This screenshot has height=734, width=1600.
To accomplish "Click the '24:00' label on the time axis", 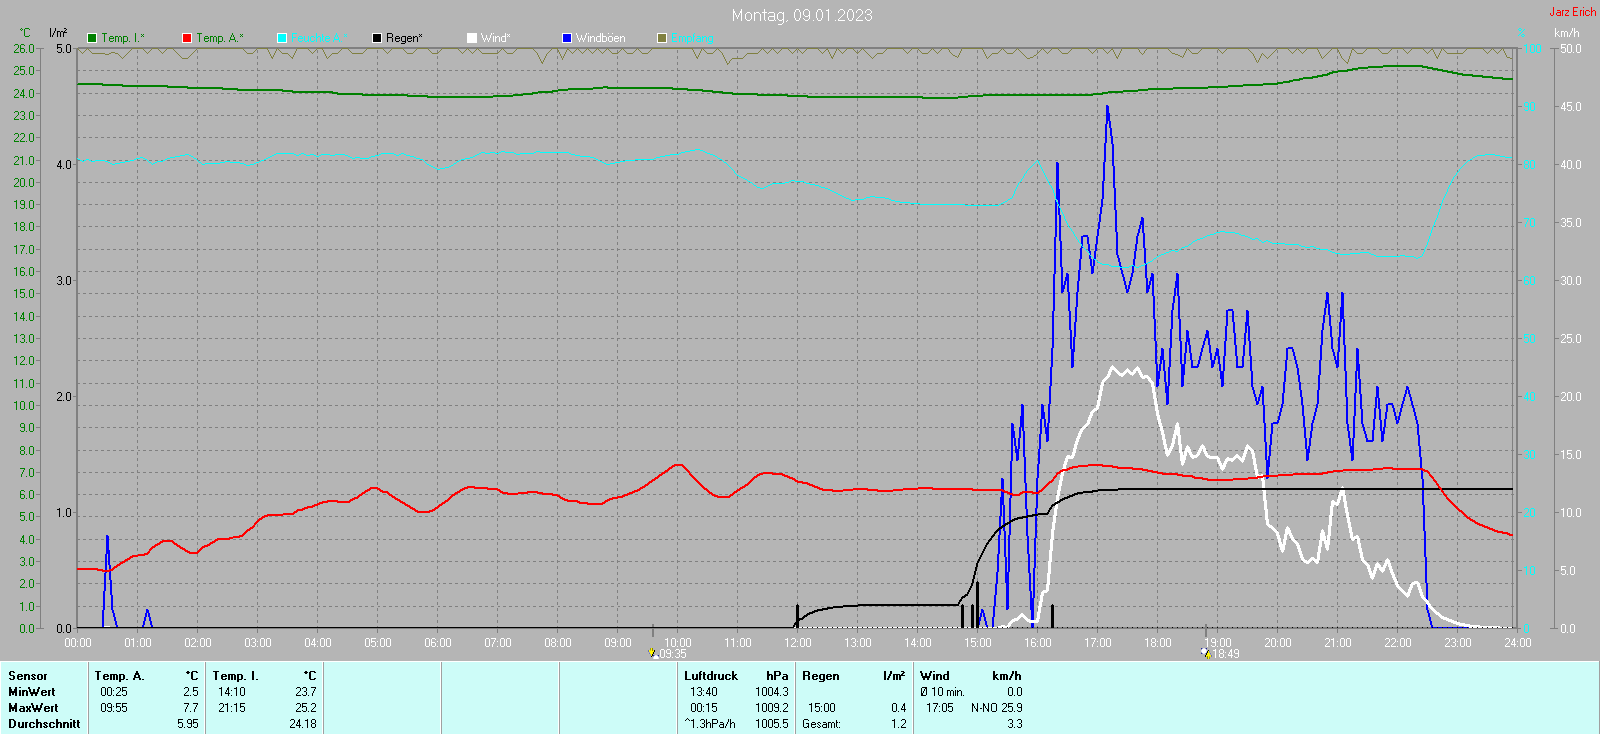I will (1518, 643).
